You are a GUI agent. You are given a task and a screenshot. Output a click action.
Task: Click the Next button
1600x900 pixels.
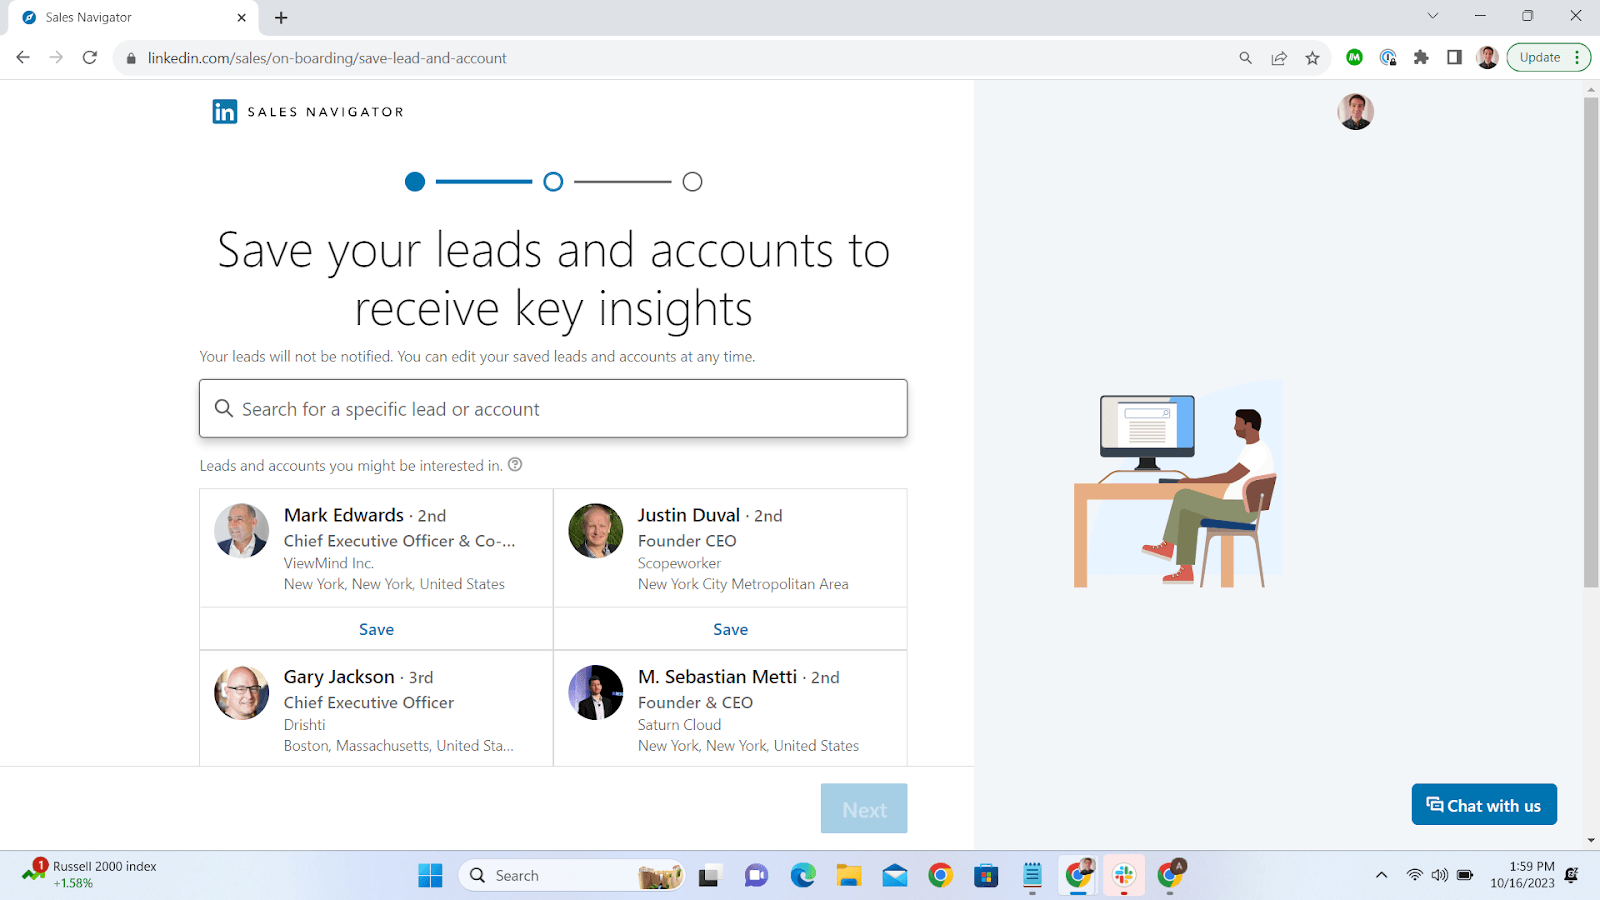(864, 809)
